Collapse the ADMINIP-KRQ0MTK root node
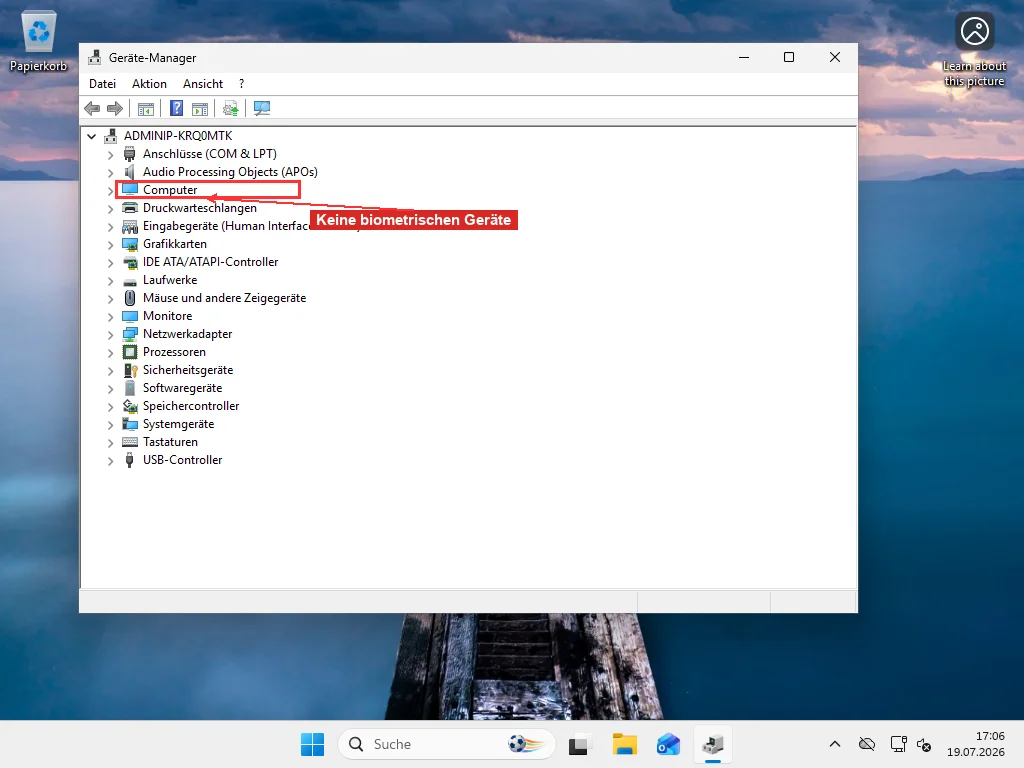 pyautogui.click(x=91, y=136)
